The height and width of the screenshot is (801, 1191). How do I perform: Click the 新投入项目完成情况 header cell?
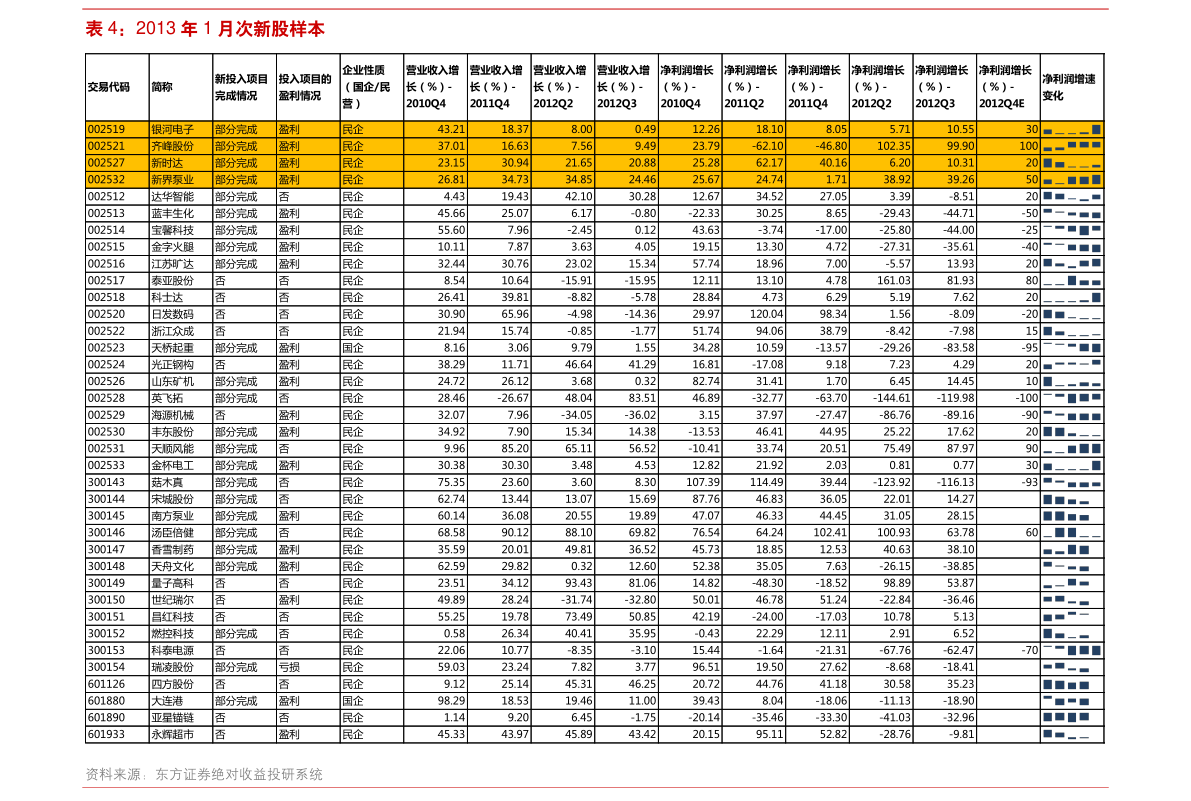click(244, 87)
